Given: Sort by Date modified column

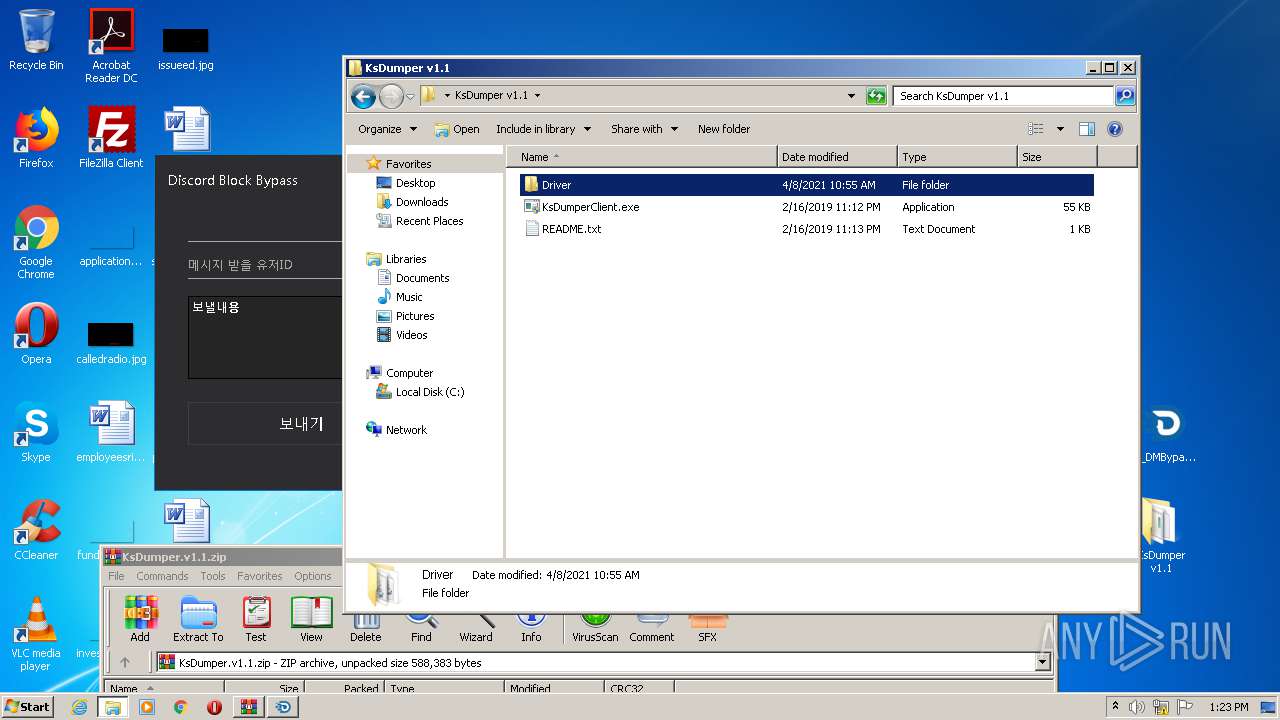Looking at the screenshot, I should [x=837, y=157].
